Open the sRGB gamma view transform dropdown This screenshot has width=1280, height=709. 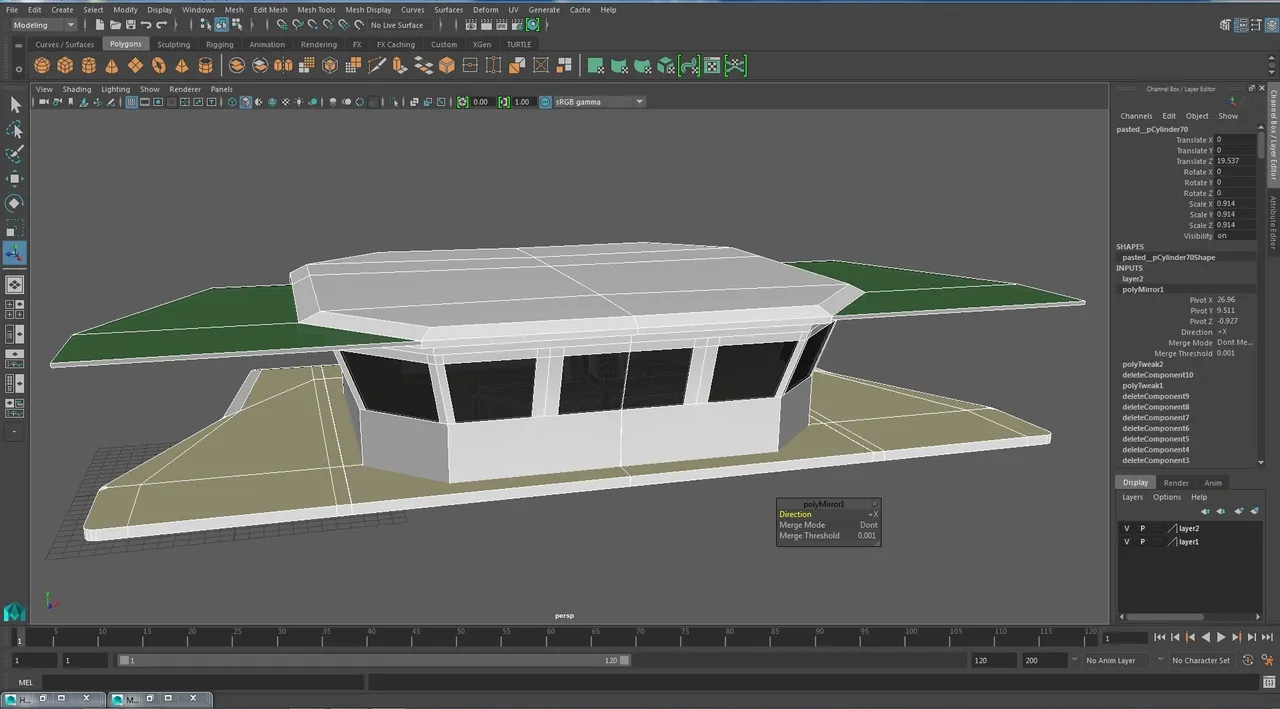(x=599, y=102)
